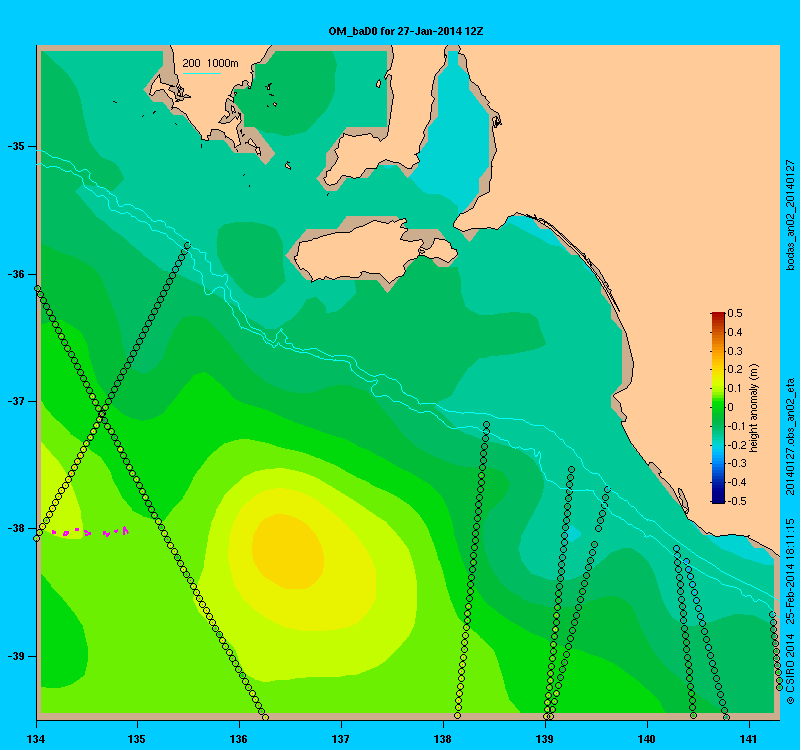Click the plot title 'OM_baD0 for 27-Jan-2014 12Z'

point(406,31)
